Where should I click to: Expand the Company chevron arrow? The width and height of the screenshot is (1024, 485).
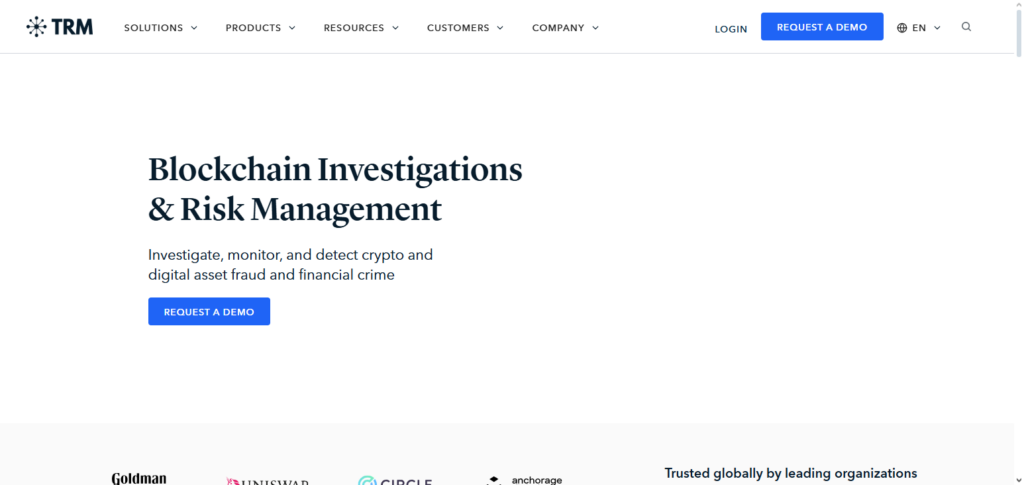(x=596, y=28)
